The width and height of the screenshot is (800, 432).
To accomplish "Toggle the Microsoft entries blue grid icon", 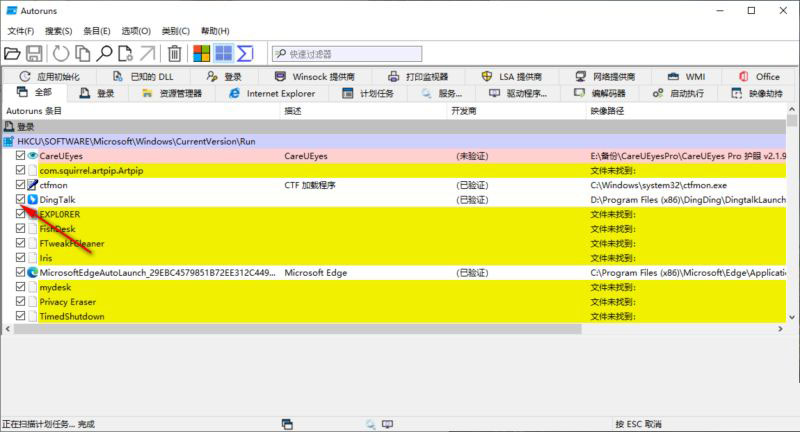I will [x=223, y=54].
